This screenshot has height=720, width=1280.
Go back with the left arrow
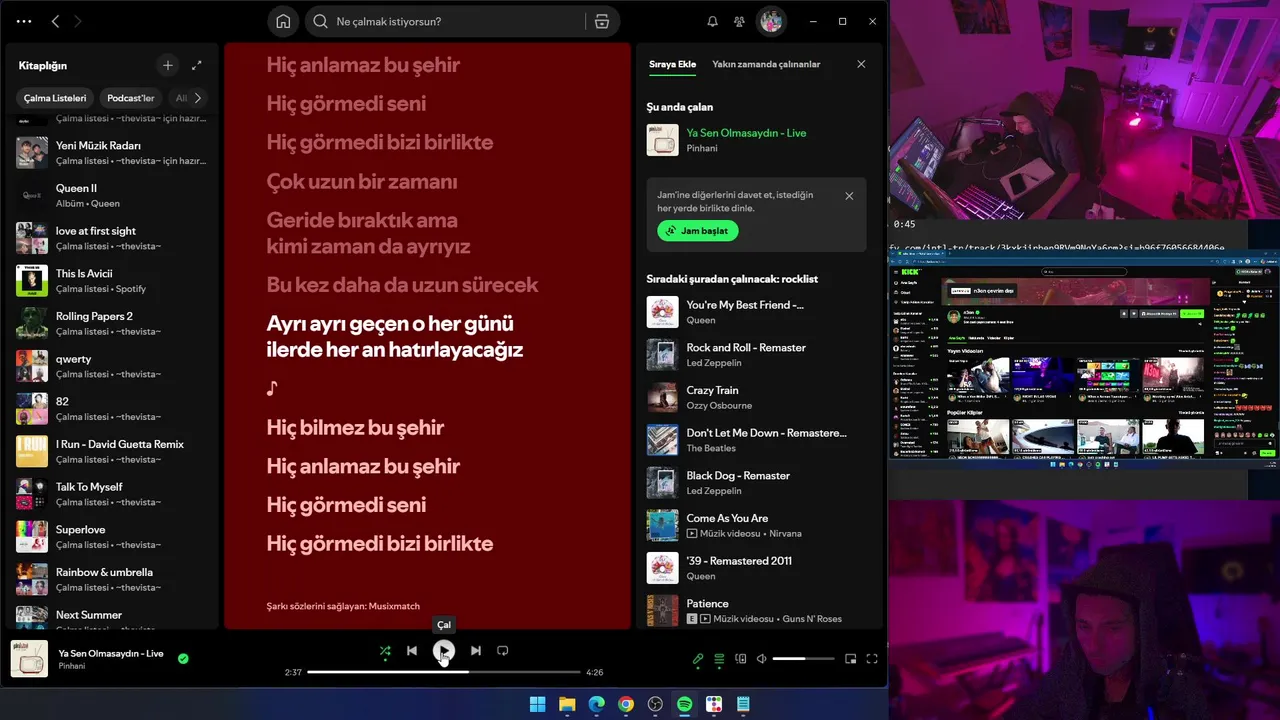(x=55, y=21)
